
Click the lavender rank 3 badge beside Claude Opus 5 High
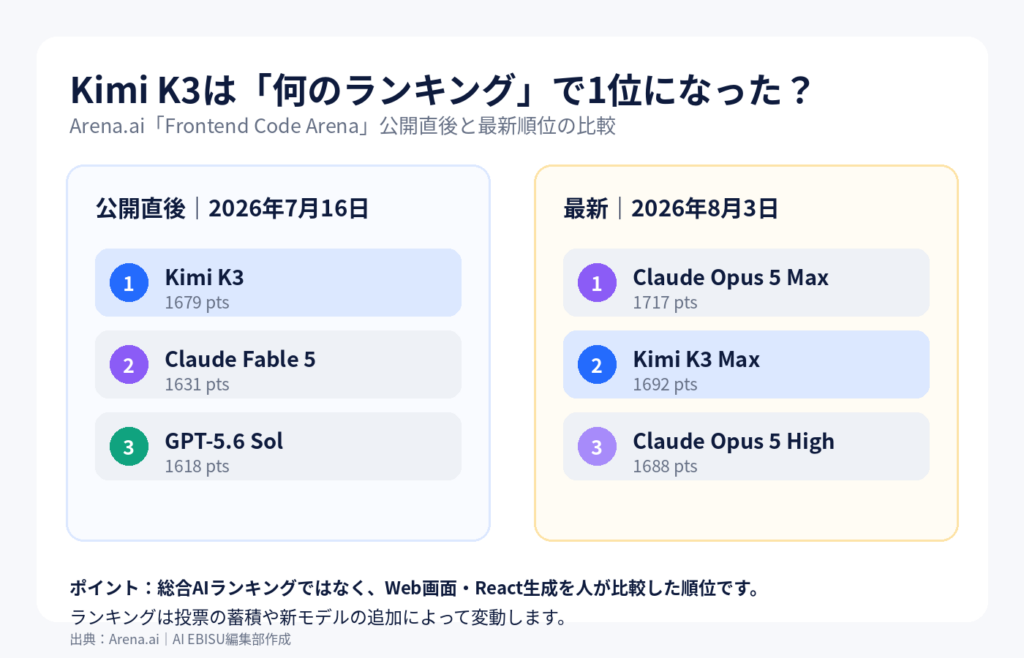[x=597, y=446]
